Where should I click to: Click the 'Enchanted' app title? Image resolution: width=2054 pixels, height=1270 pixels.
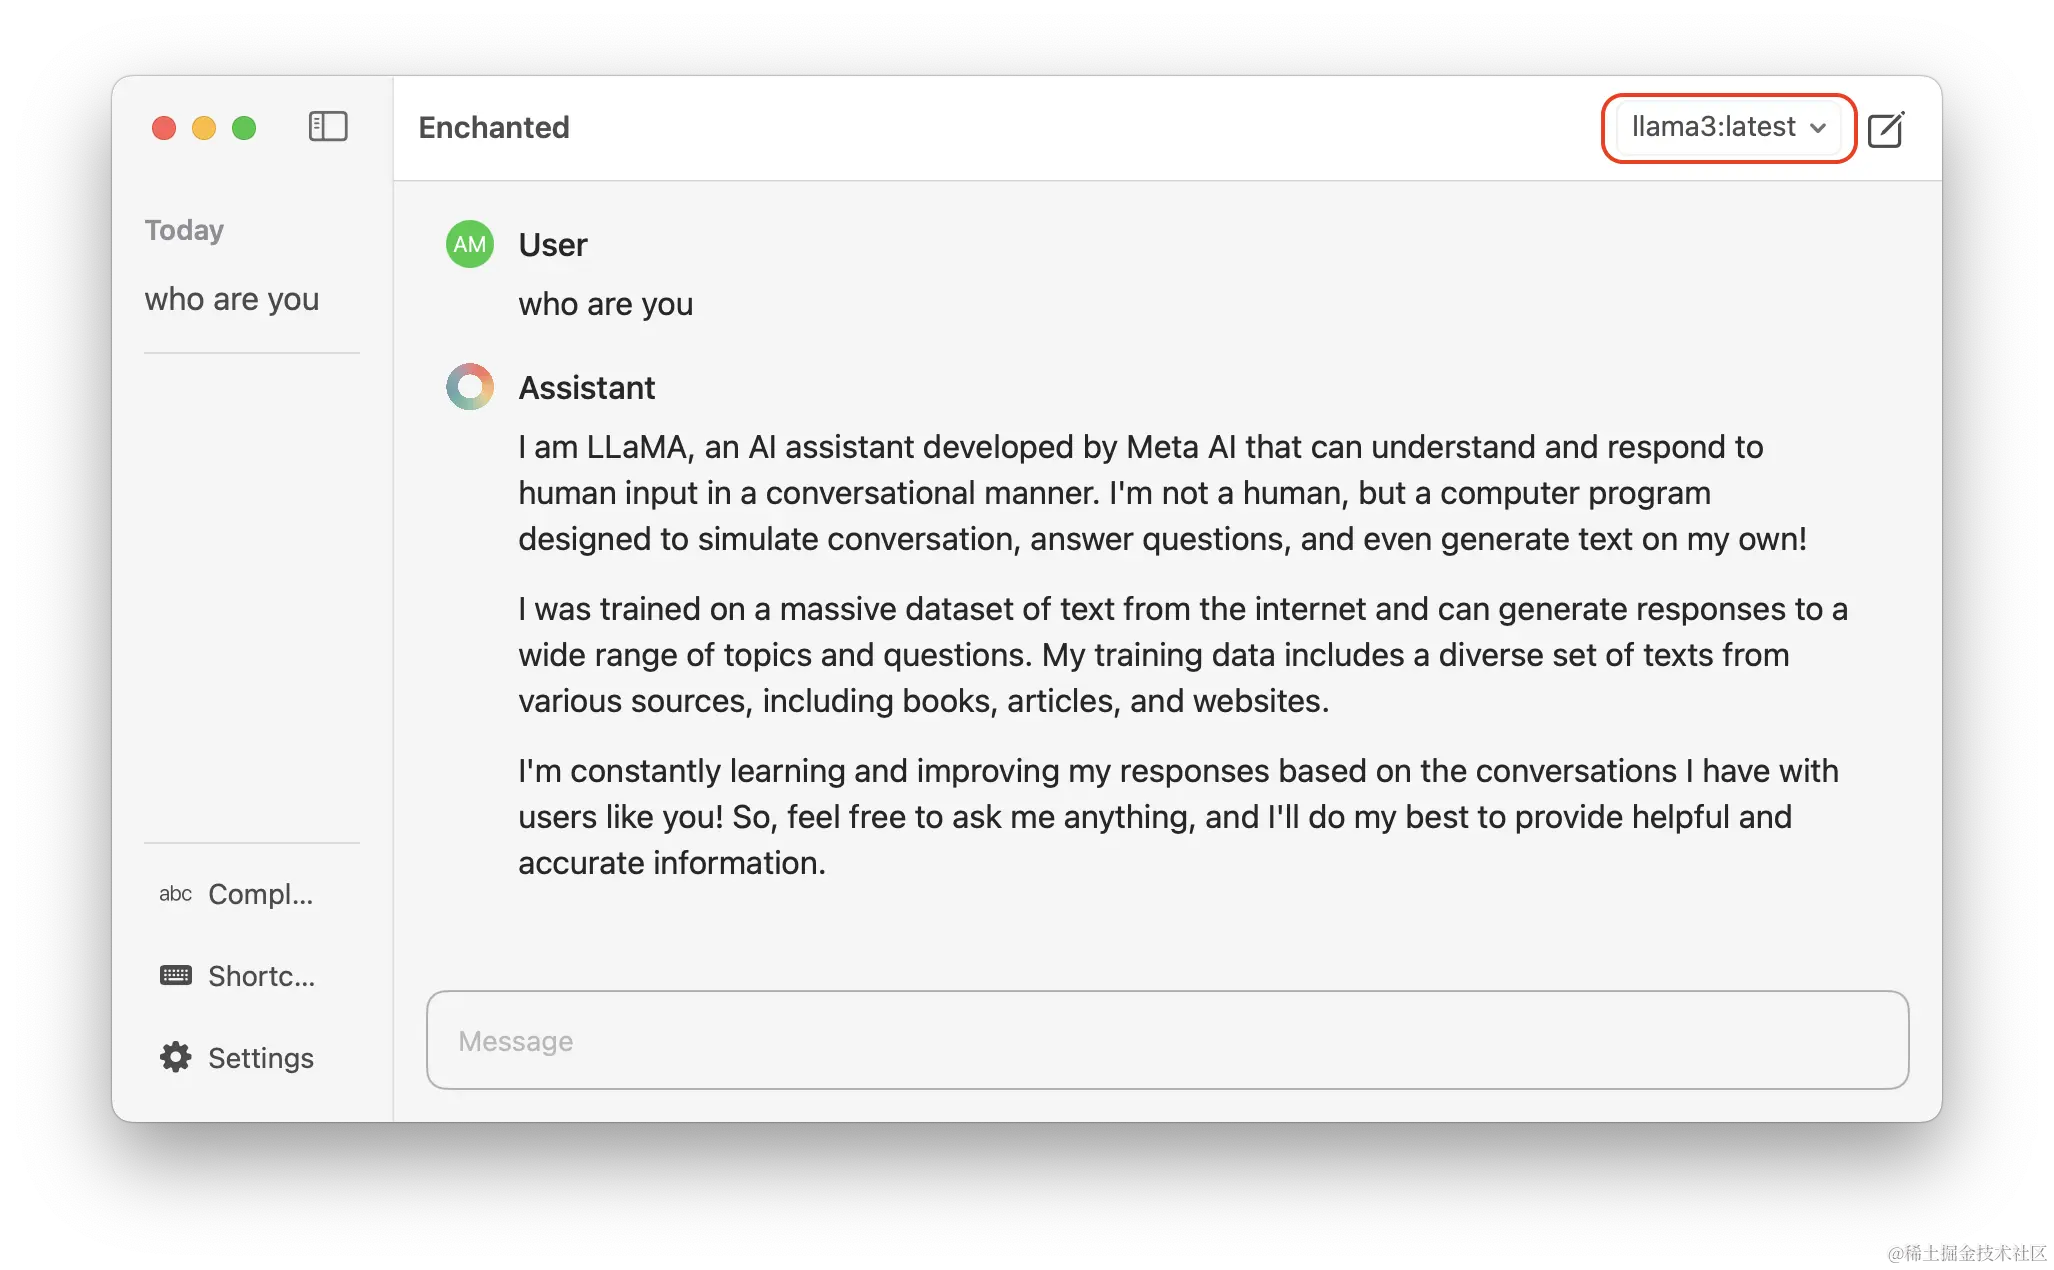494,127
